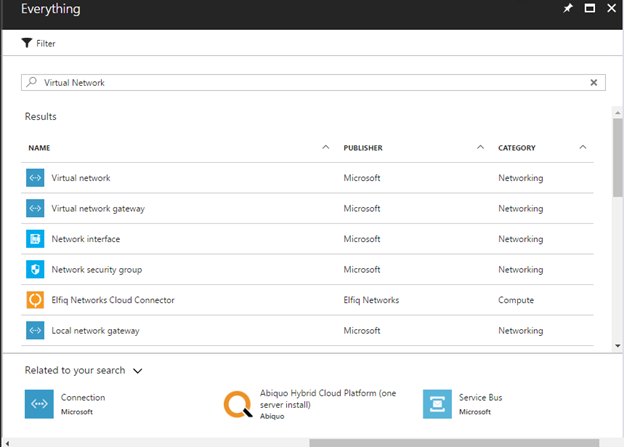Click the Network interface icon

35,239
